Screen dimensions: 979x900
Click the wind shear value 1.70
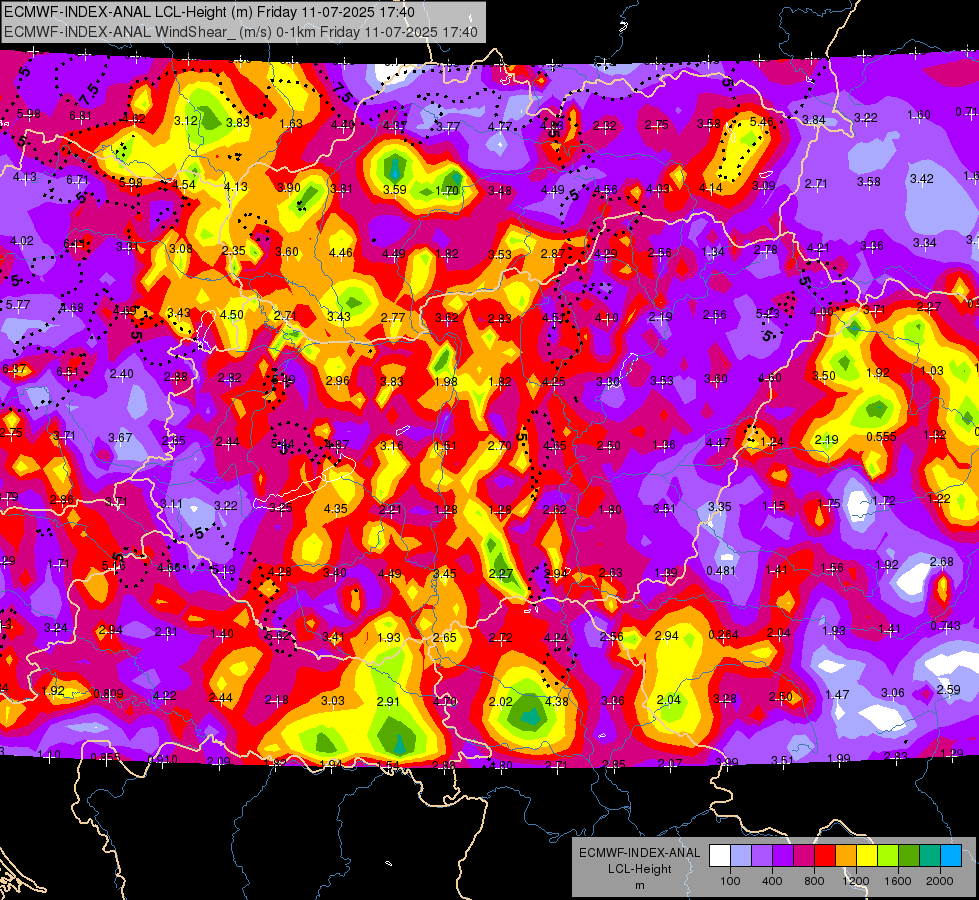(447, 190)
